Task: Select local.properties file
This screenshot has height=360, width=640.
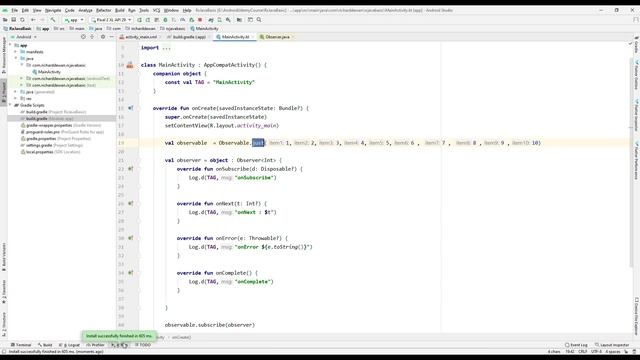Action: (x=50, y=152)
